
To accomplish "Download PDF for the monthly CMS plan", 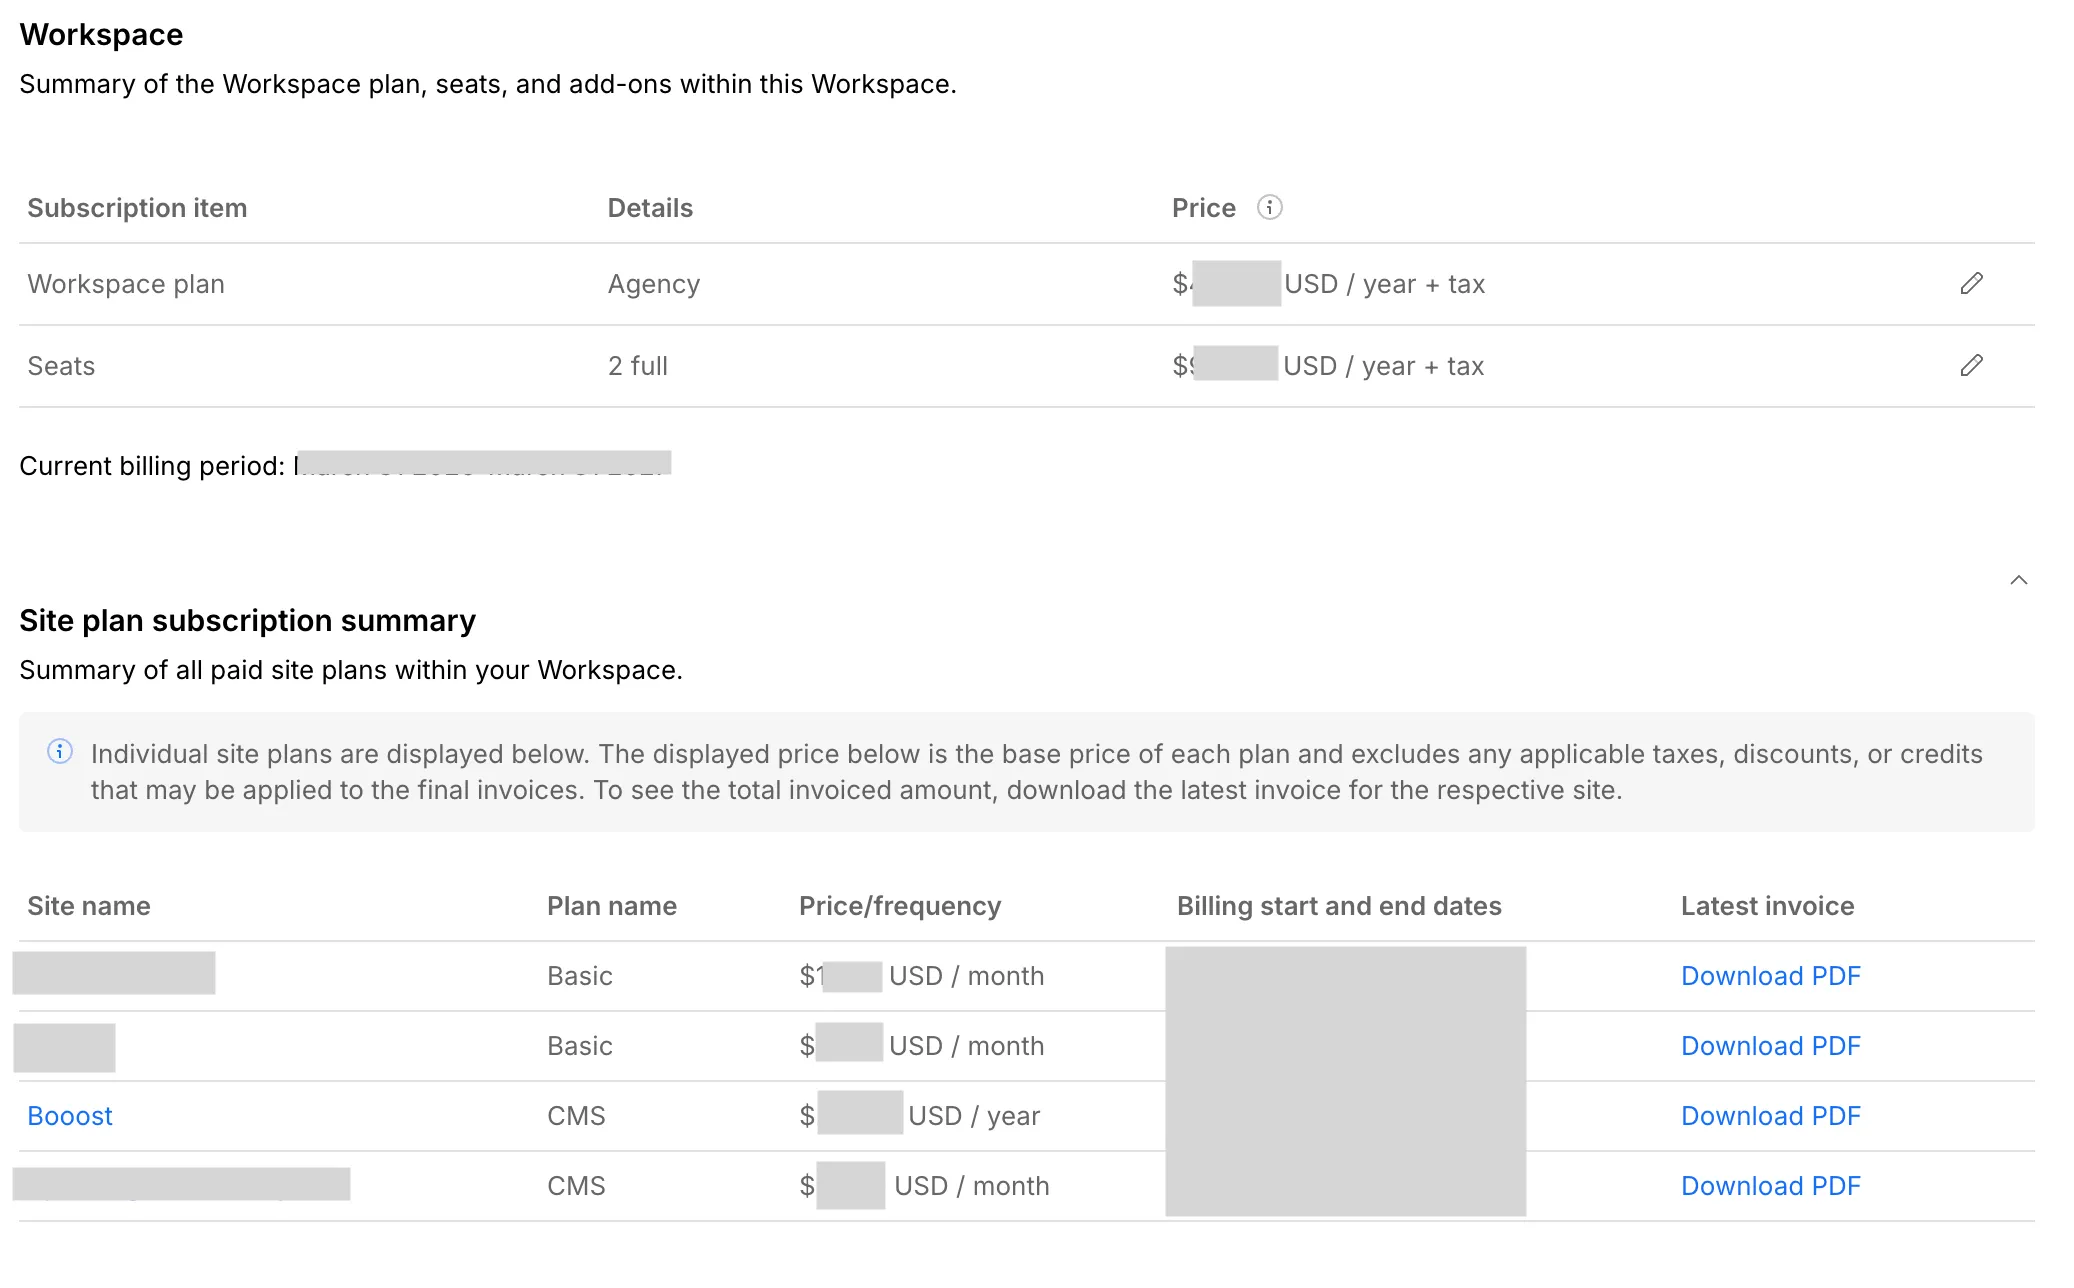I will (1770, 1186).
